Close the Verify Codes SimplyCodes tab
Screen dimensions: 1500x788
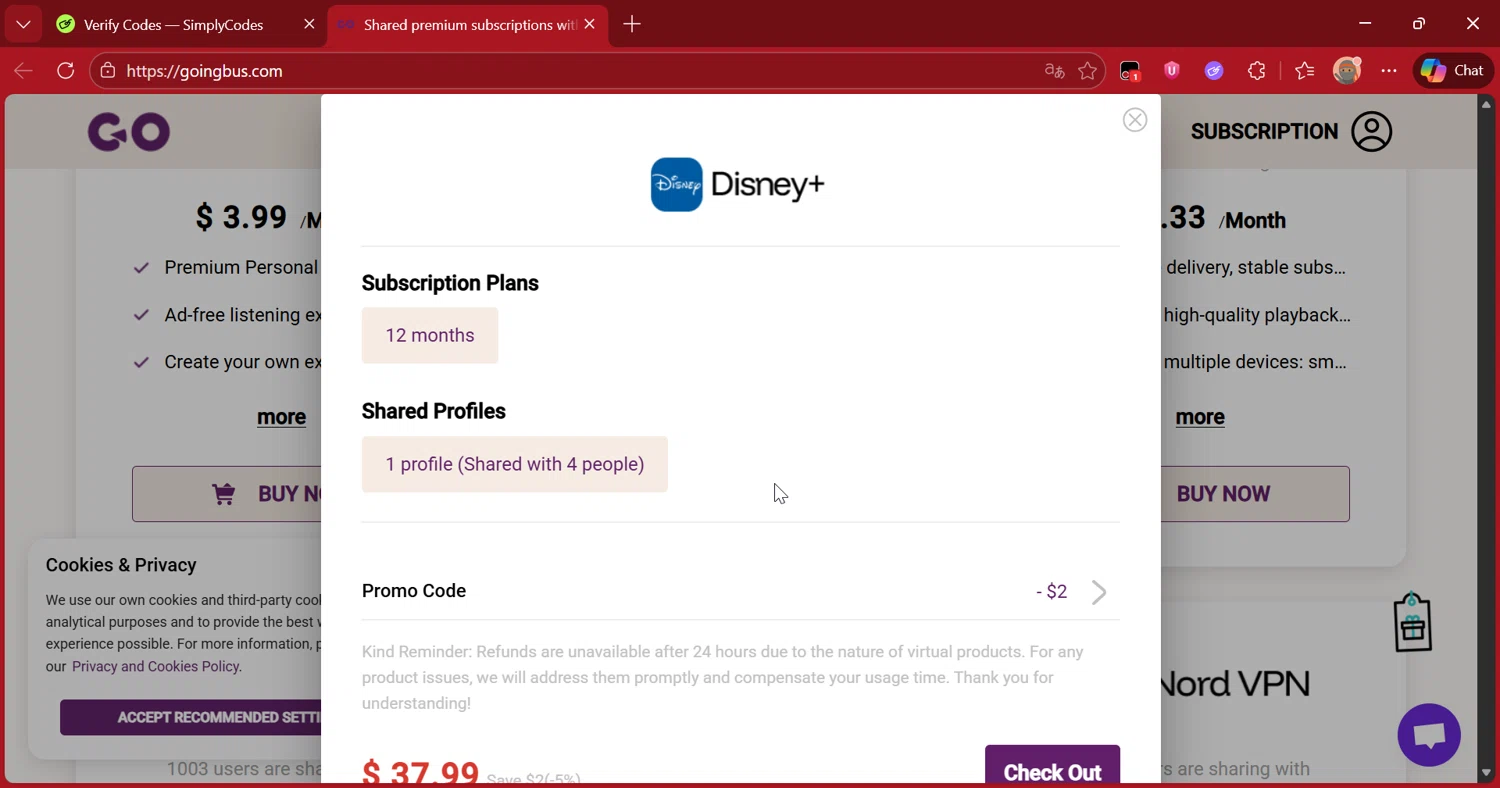point(309,24)
